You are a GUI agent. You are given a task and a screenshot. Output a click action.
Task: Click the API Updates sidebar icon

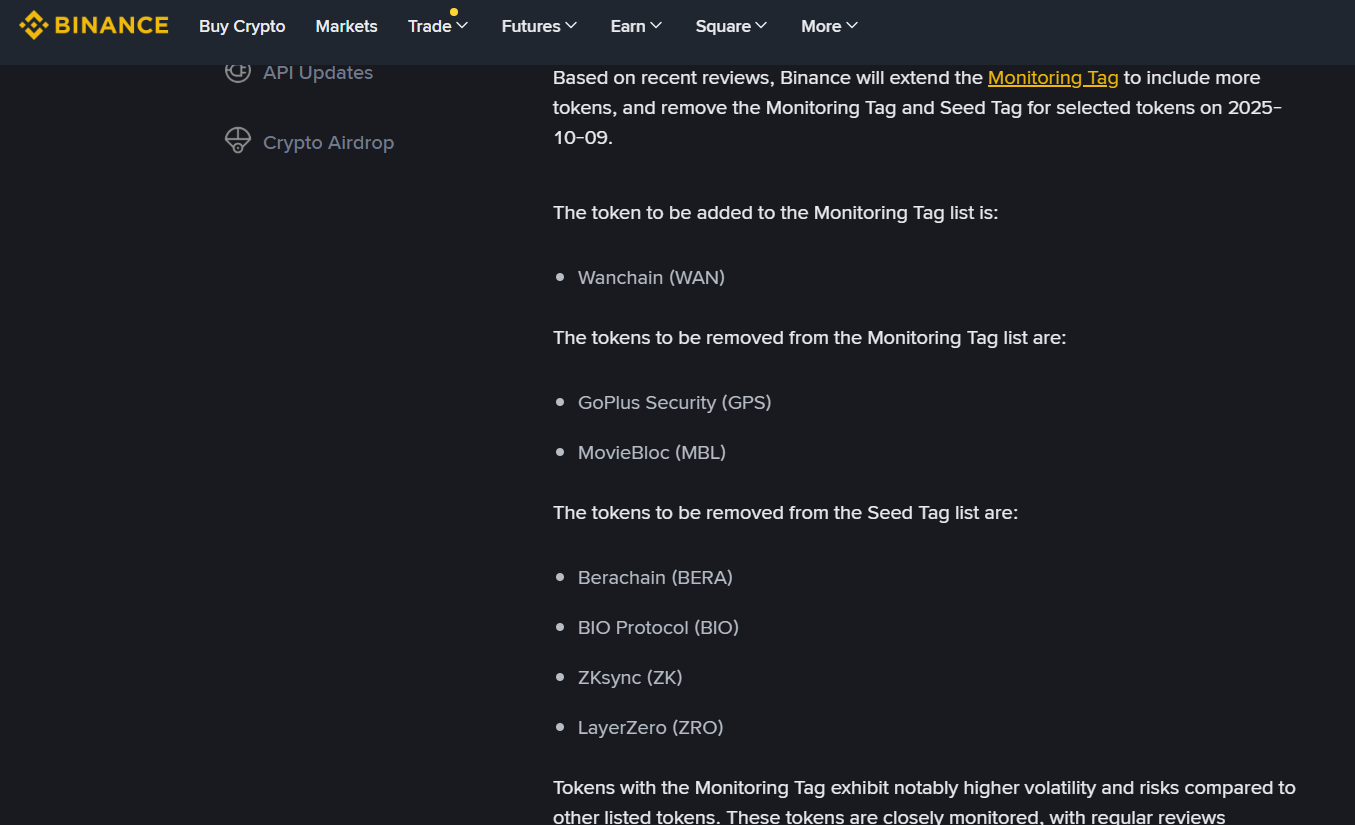pyautogui.click(x=237, y=72)
